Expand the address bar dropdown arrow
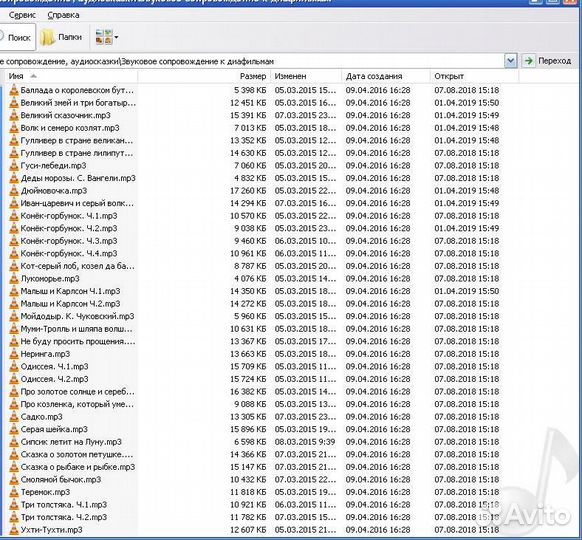This screenshot has width=582, height=540. click(x=511, y=61)
